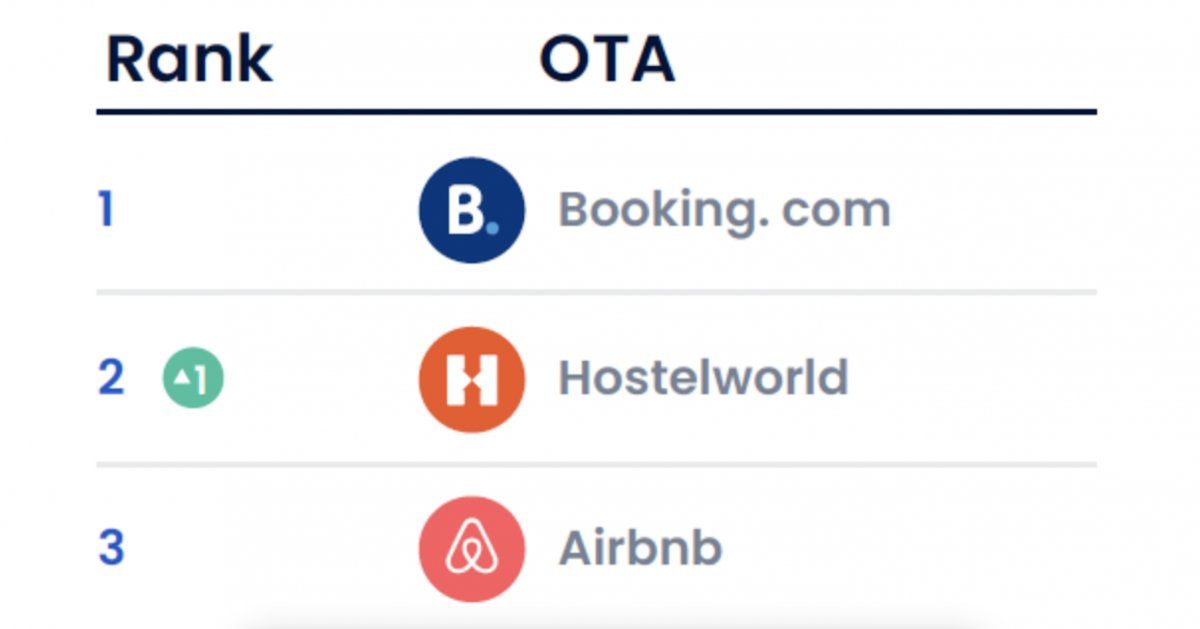Select rank number 3
The height and width of the screenshot is (629, 1200).
tap(111, 548)
